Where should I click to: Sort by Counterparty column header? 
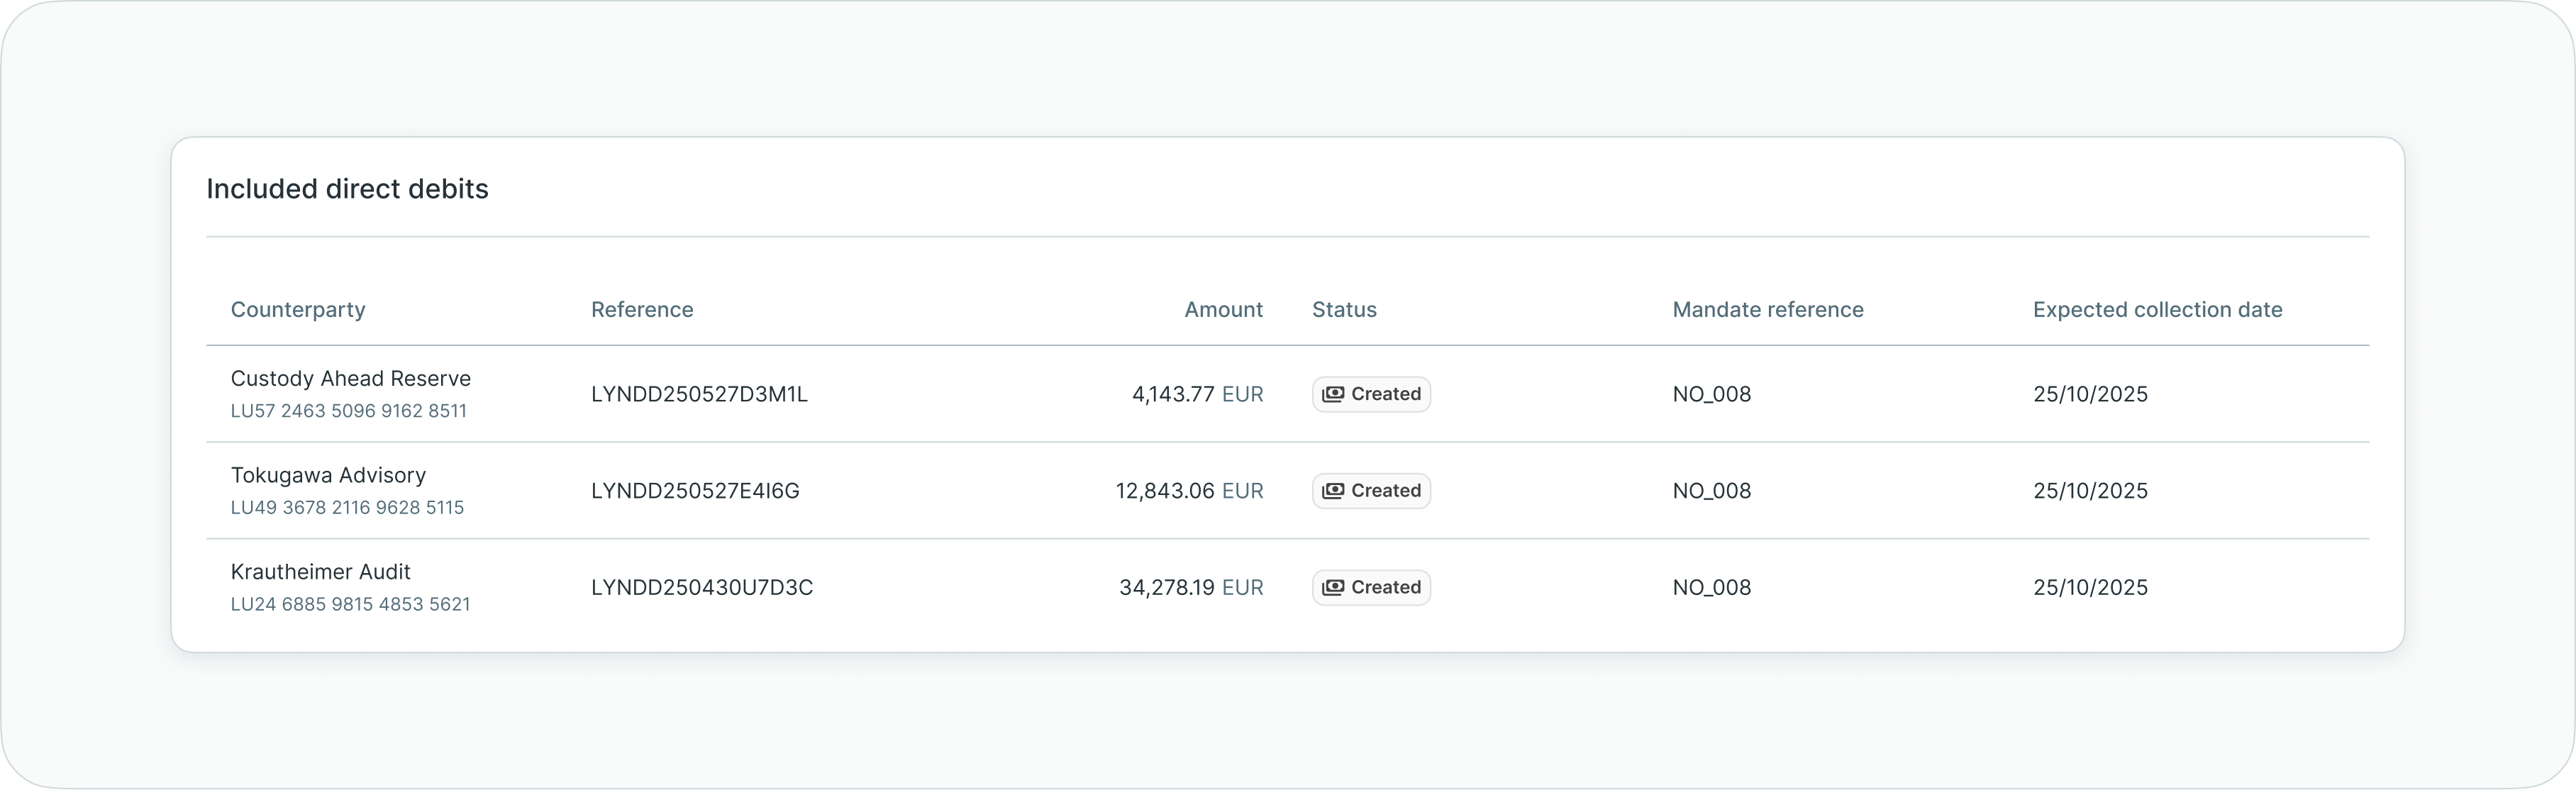point(298,310)
